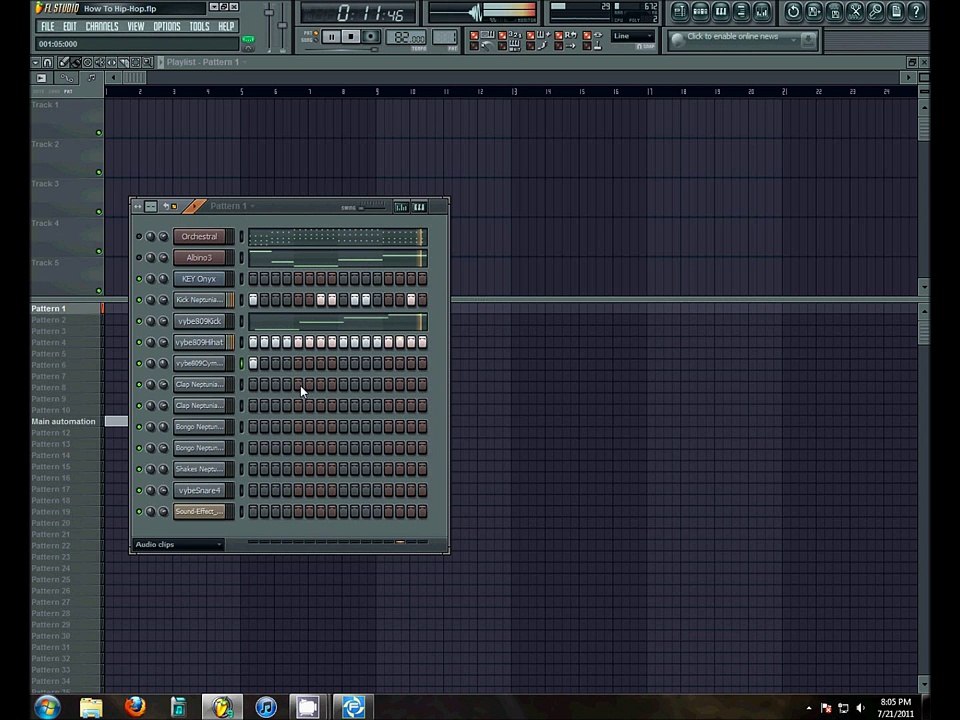Click the render/export audio icon
This screenshot has width=960, height=720.
[835, 11]
